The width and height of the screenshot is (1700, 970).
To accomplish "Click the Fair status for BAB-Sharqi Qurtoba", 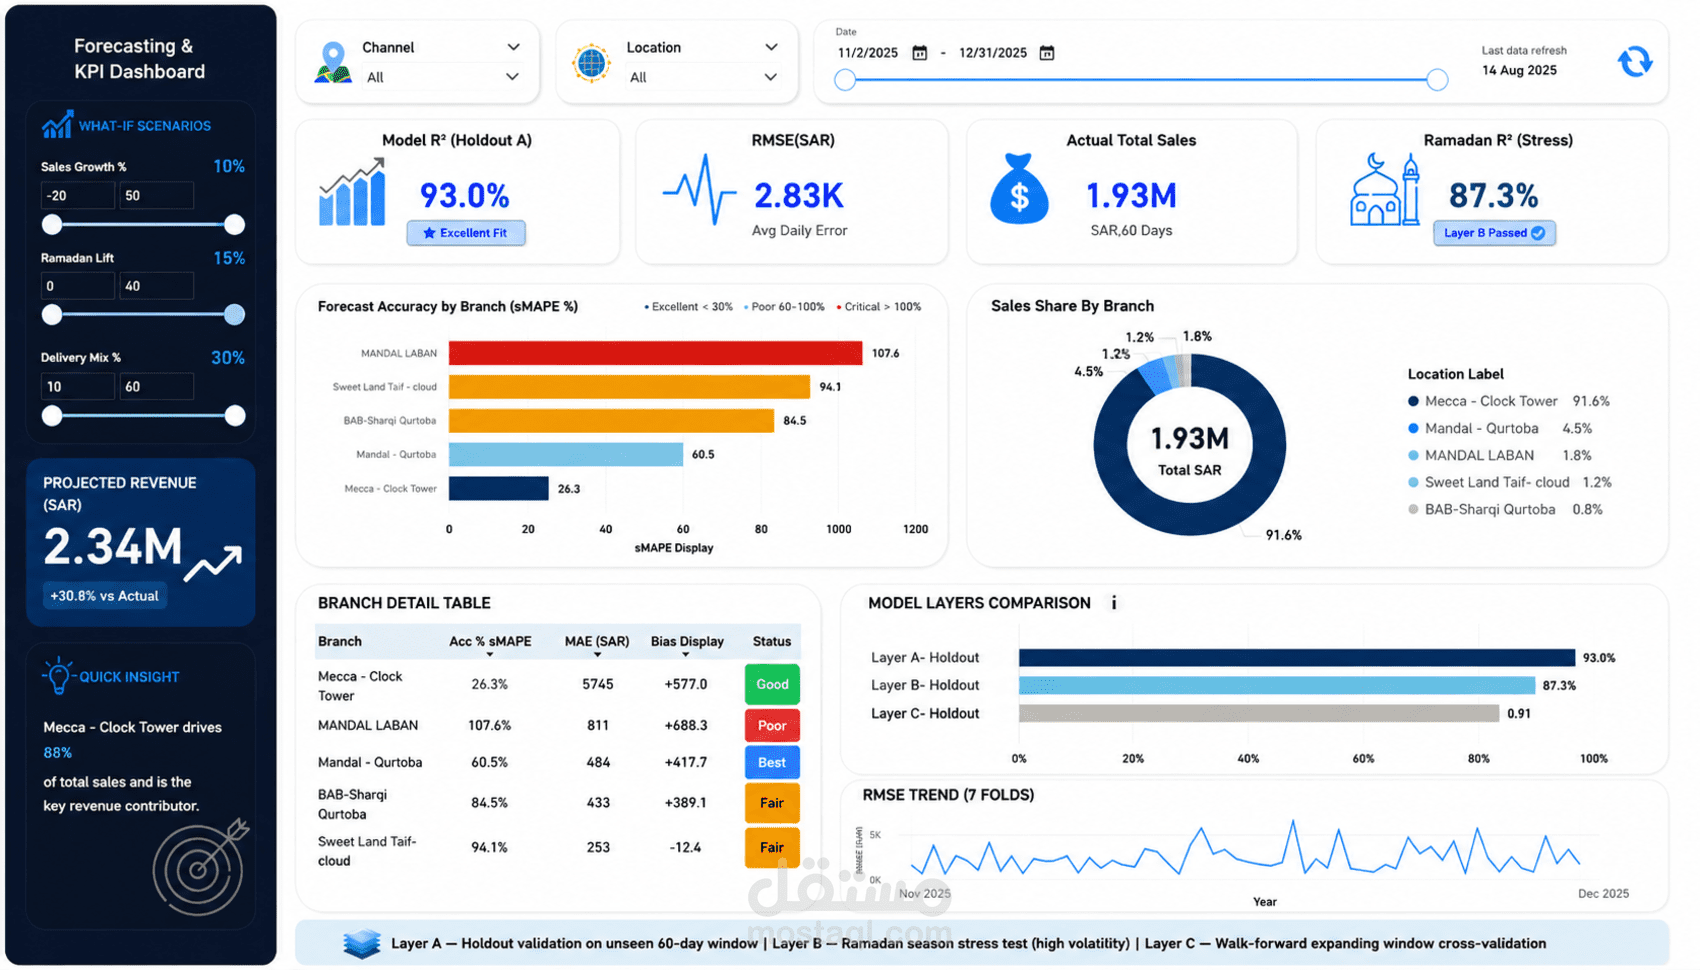I will (772, 803).
